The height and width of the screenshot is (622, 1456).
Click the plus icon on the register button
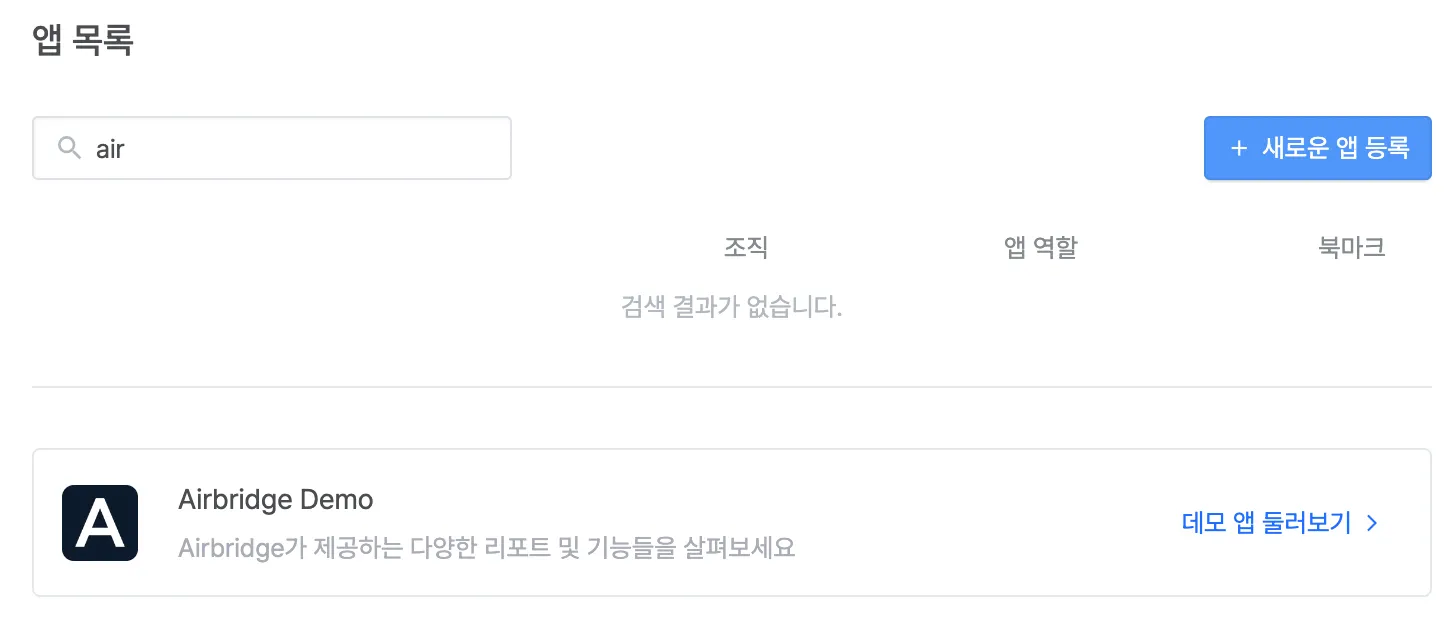pyautogui.click(x=1239, y=148)
